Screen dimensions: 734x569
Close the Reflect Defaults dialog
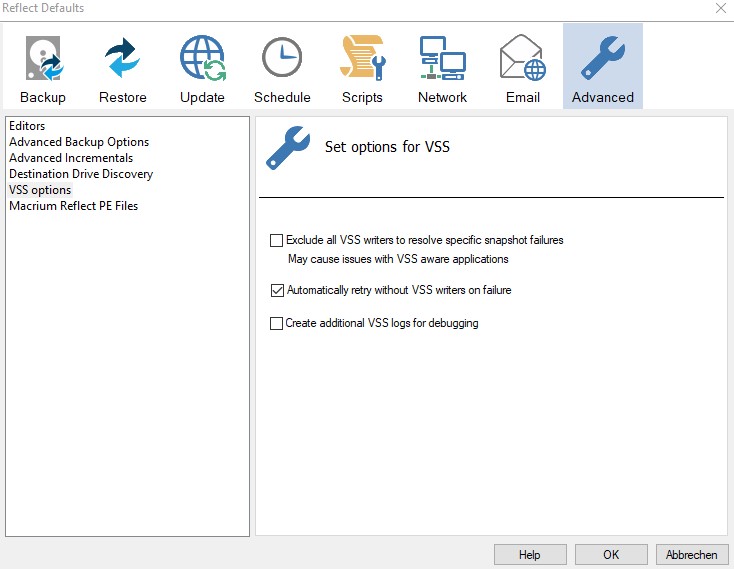pyautogui.click(x=721, y=8)
